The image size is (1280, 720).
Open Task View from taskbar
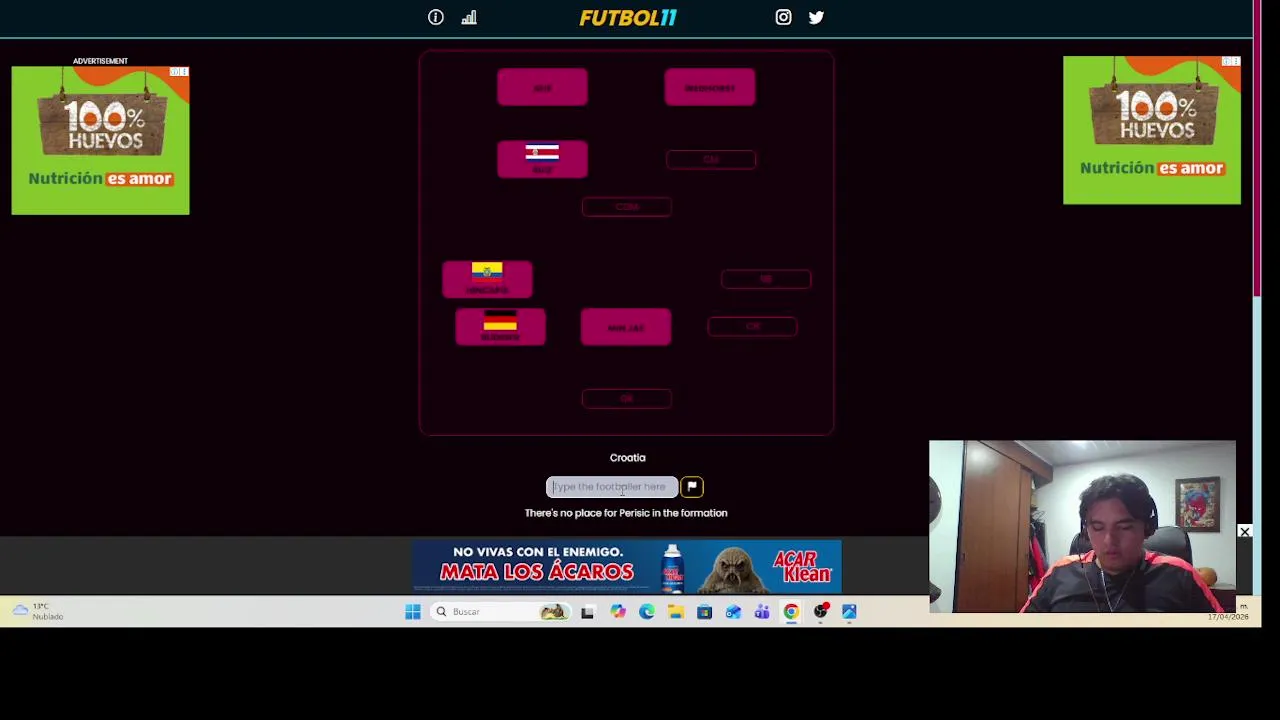[x=587, y=612]
